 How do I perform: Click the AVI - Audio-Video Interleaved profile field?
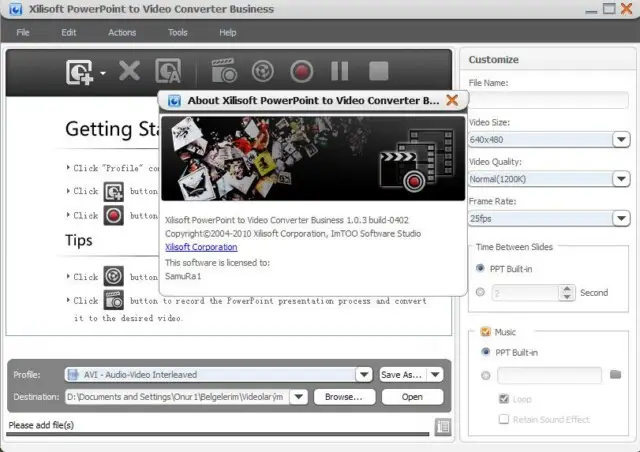coord(210,374)
